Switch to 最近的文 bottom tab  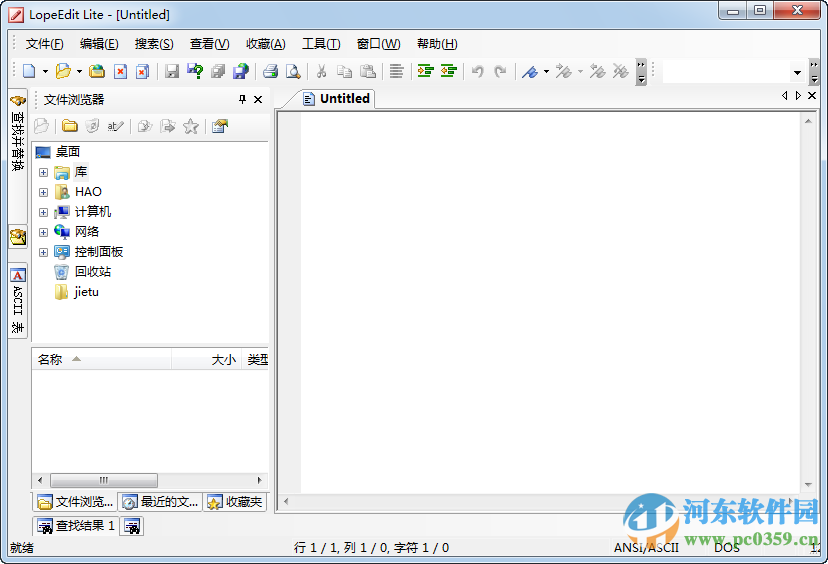pos(160,502)
